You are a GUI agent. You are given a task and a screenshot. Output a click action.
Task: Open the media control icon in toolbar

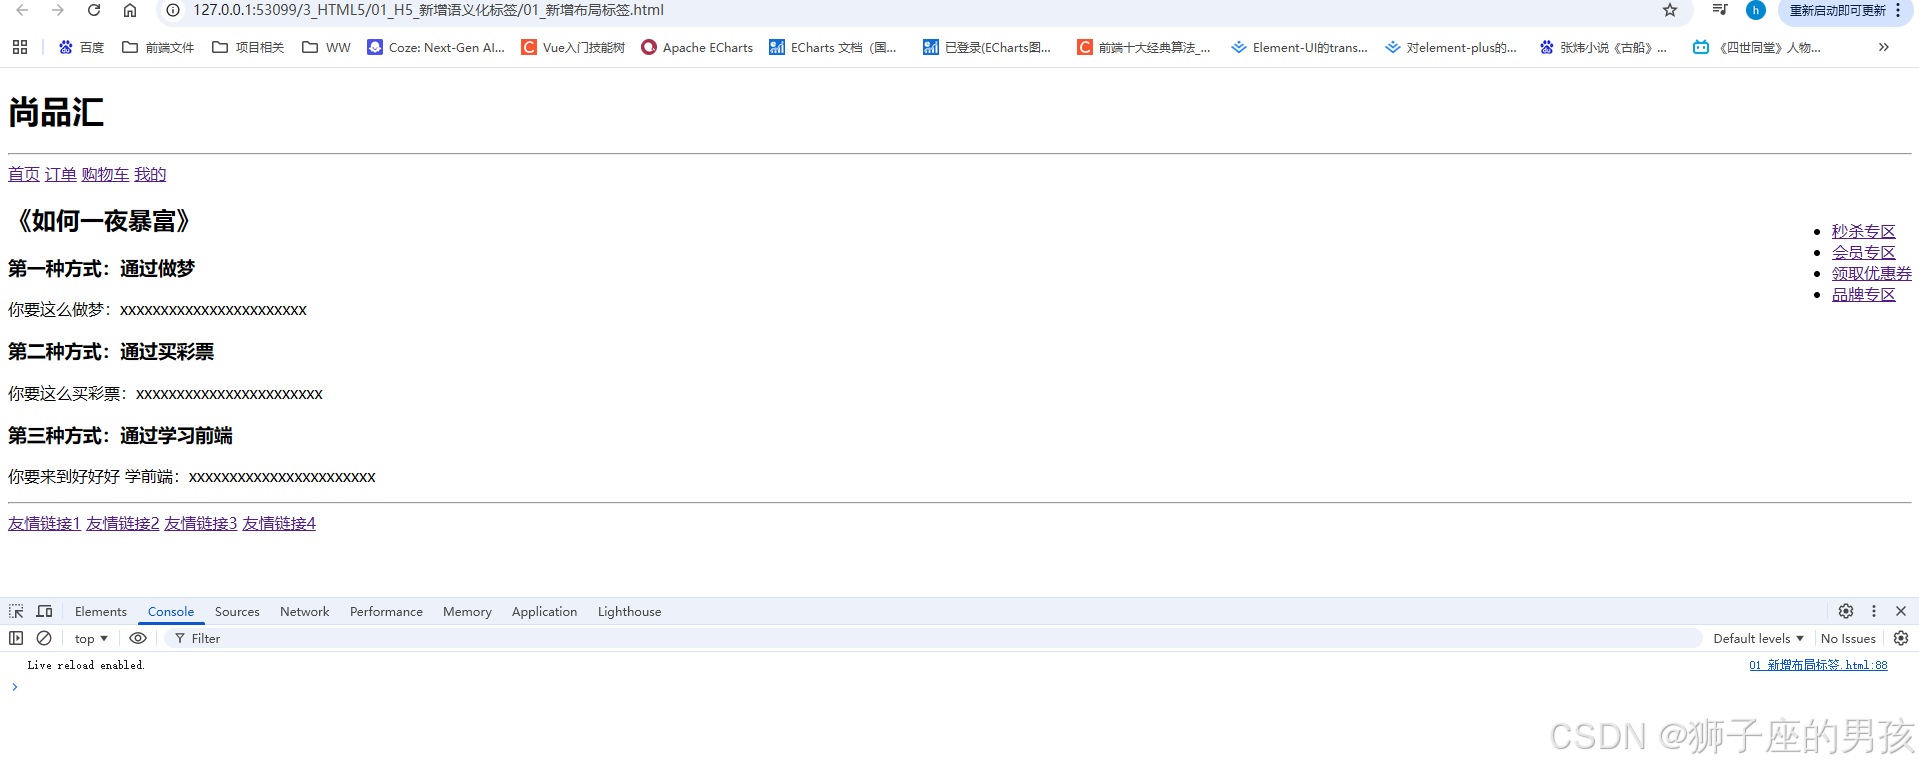coord(1720,10)
